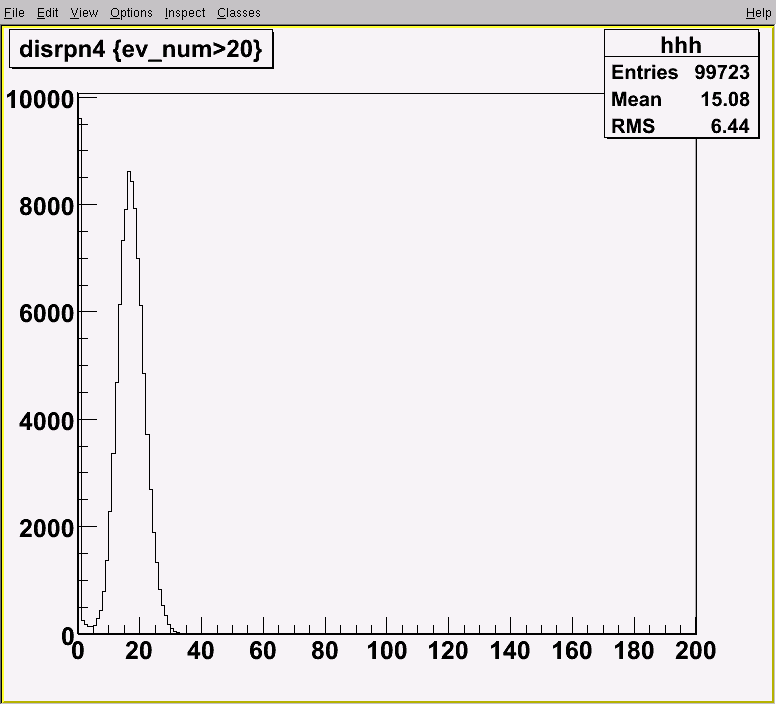
Task: Click the x-axis label 80
Action: click(325, 651)
